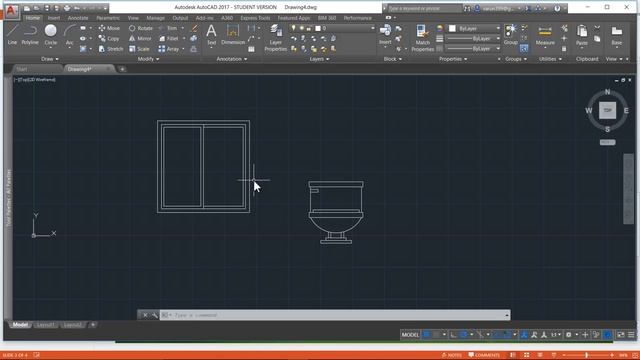Switch to the Annotate ribbon tab
The width and height of the screenshot is (640, 360).
click(78, 18)
